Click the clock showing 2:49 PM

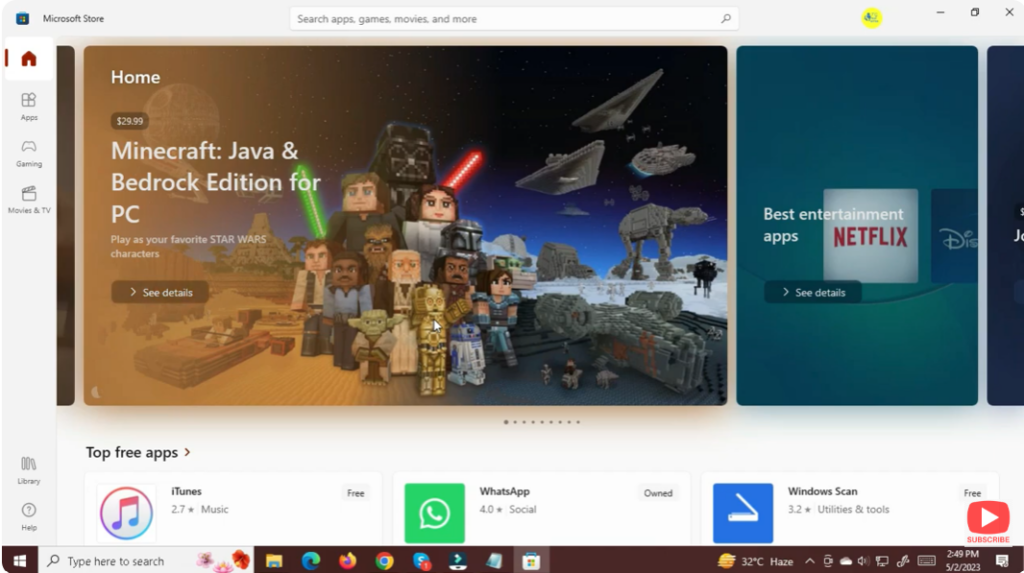pos(963,561)
